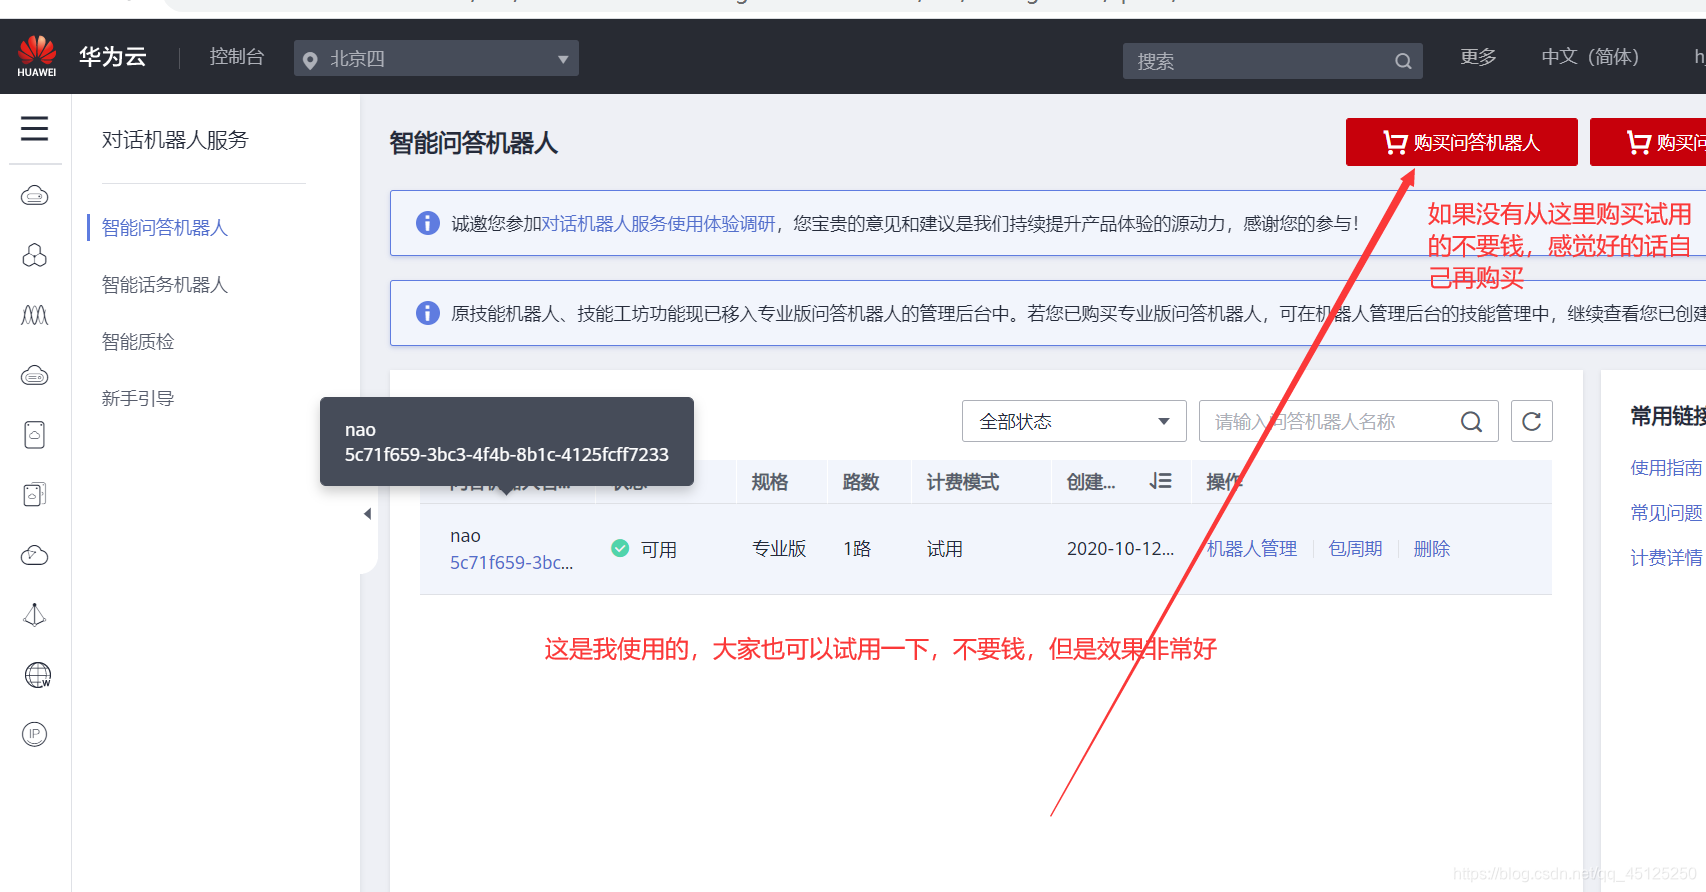Open 对话机器人服务使用体验调研 survey link
Viewport: 1706px width, 892px height.
[x=658, y=224]
